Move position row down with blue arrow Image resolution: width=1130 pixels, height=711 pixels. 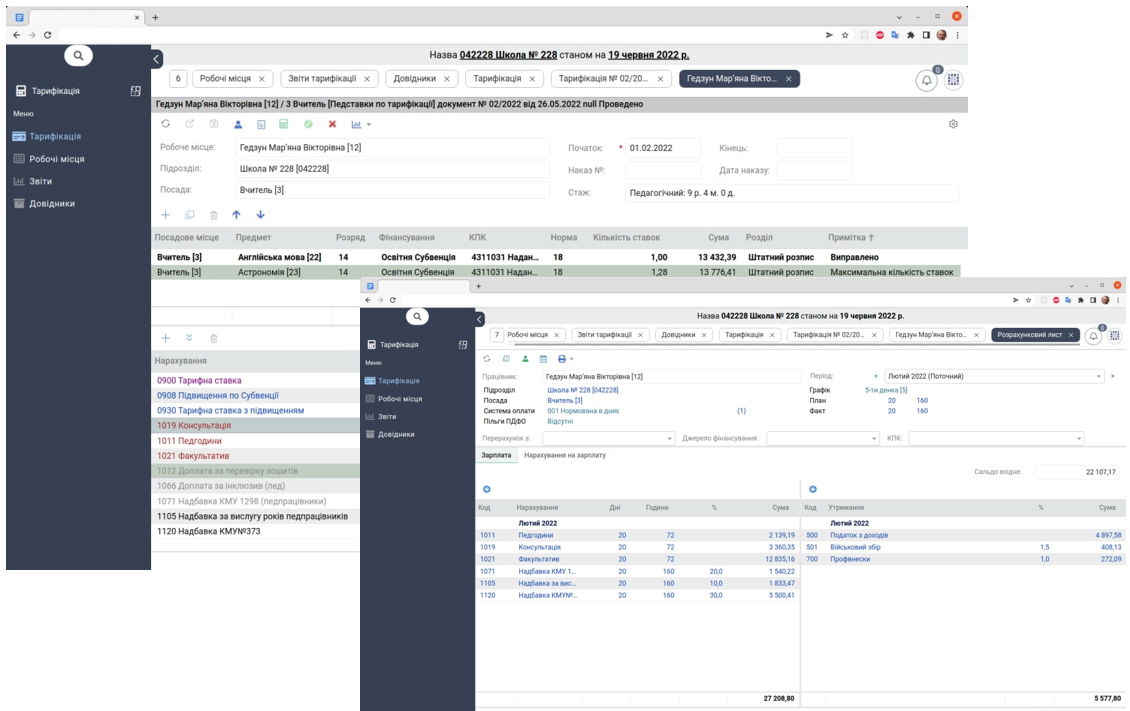pyautogui.click(x=260, y=214)
